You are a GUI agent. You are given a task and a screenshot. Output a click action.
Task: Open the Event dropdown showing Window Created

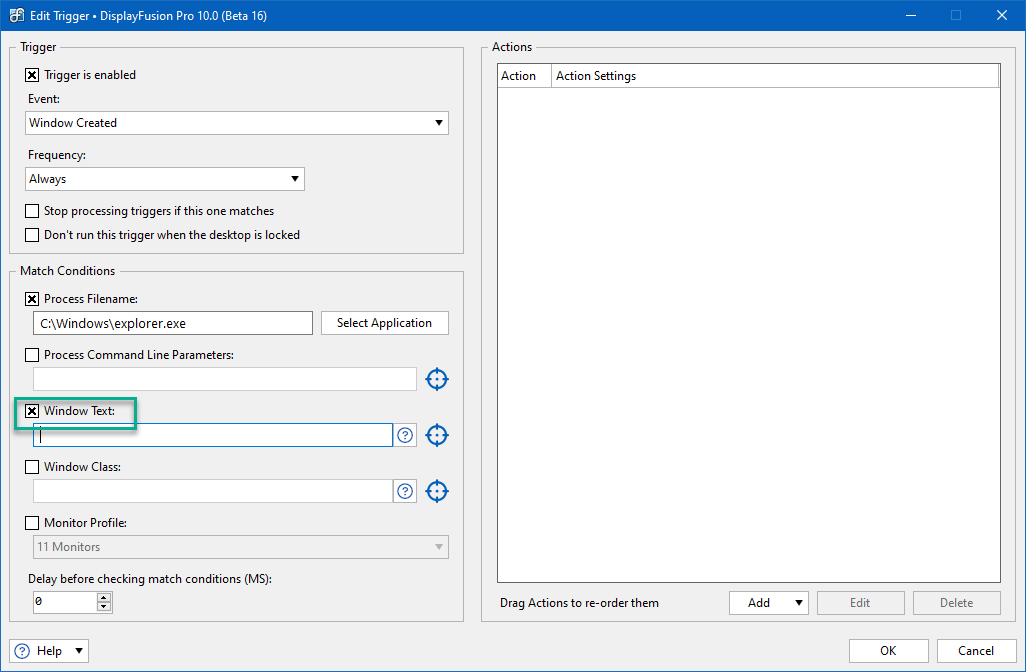coord(237,123)
